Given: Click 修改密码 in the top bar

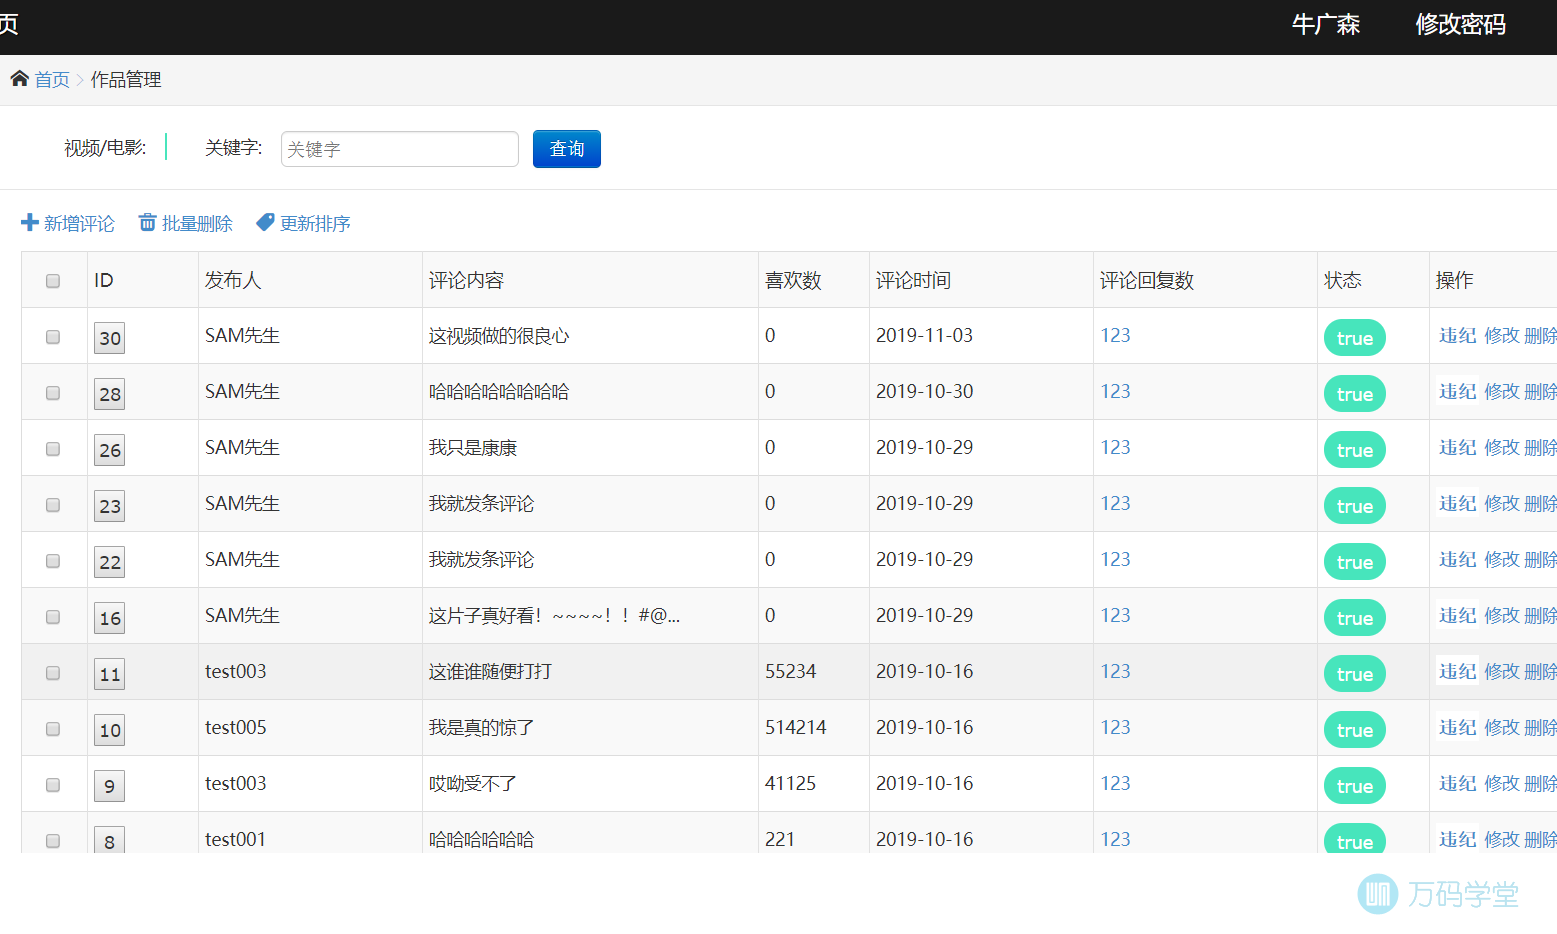Looking at the screenshot, I should pyautogui.click(x=1460, y=25).
